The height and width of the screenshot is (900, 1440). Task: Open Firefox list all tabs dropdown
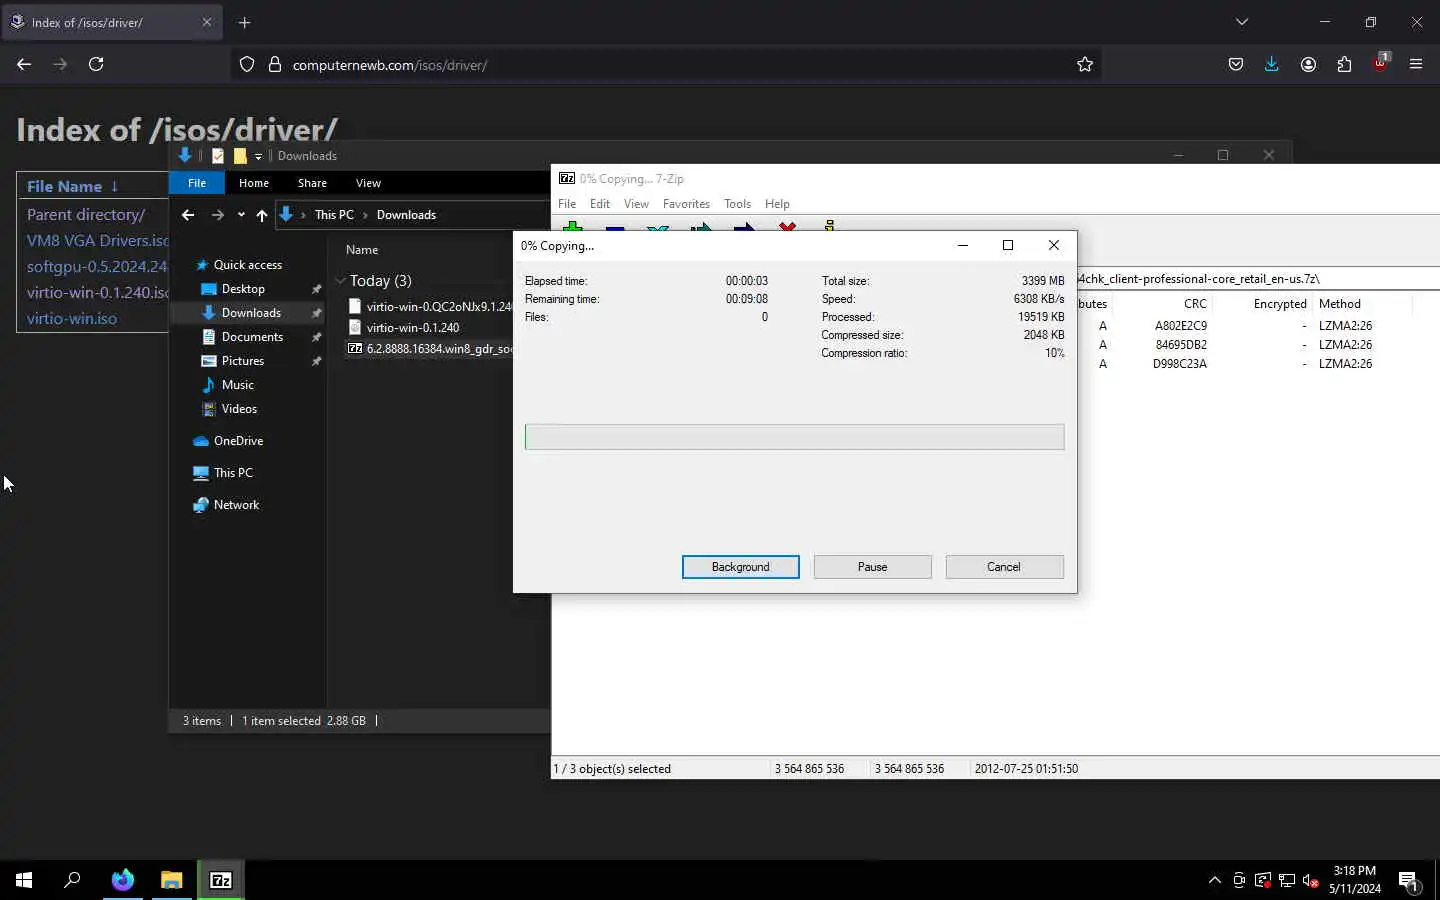(x=1242, y=22)
